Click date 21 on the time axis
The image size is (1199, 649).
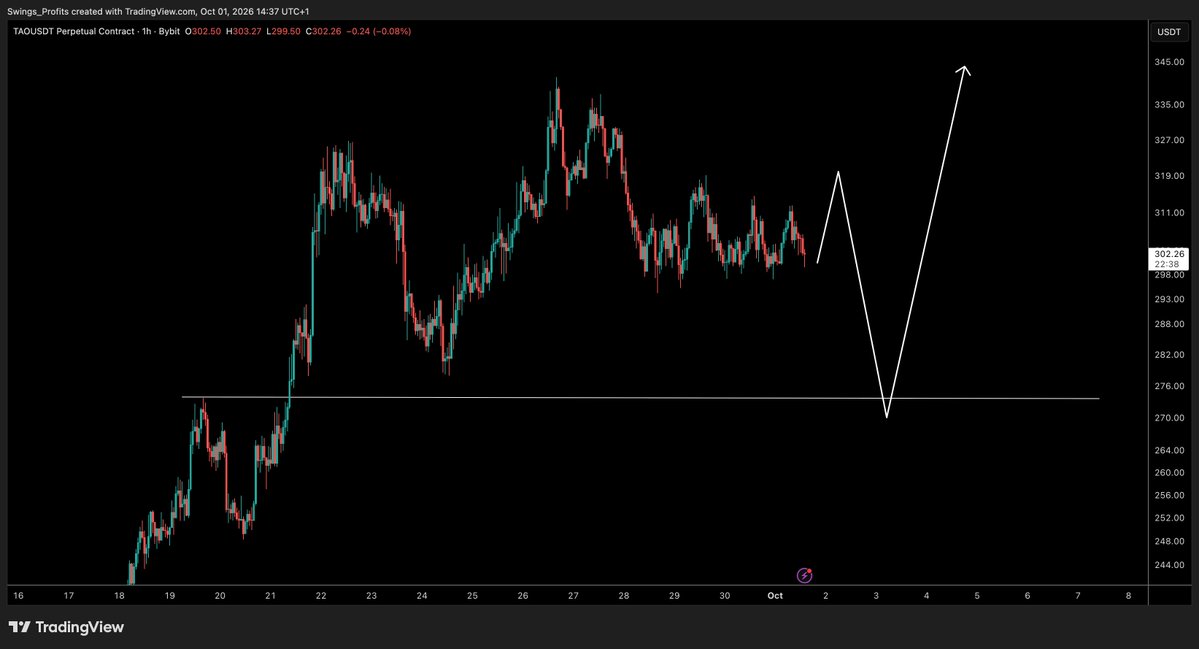coord(271,595)
